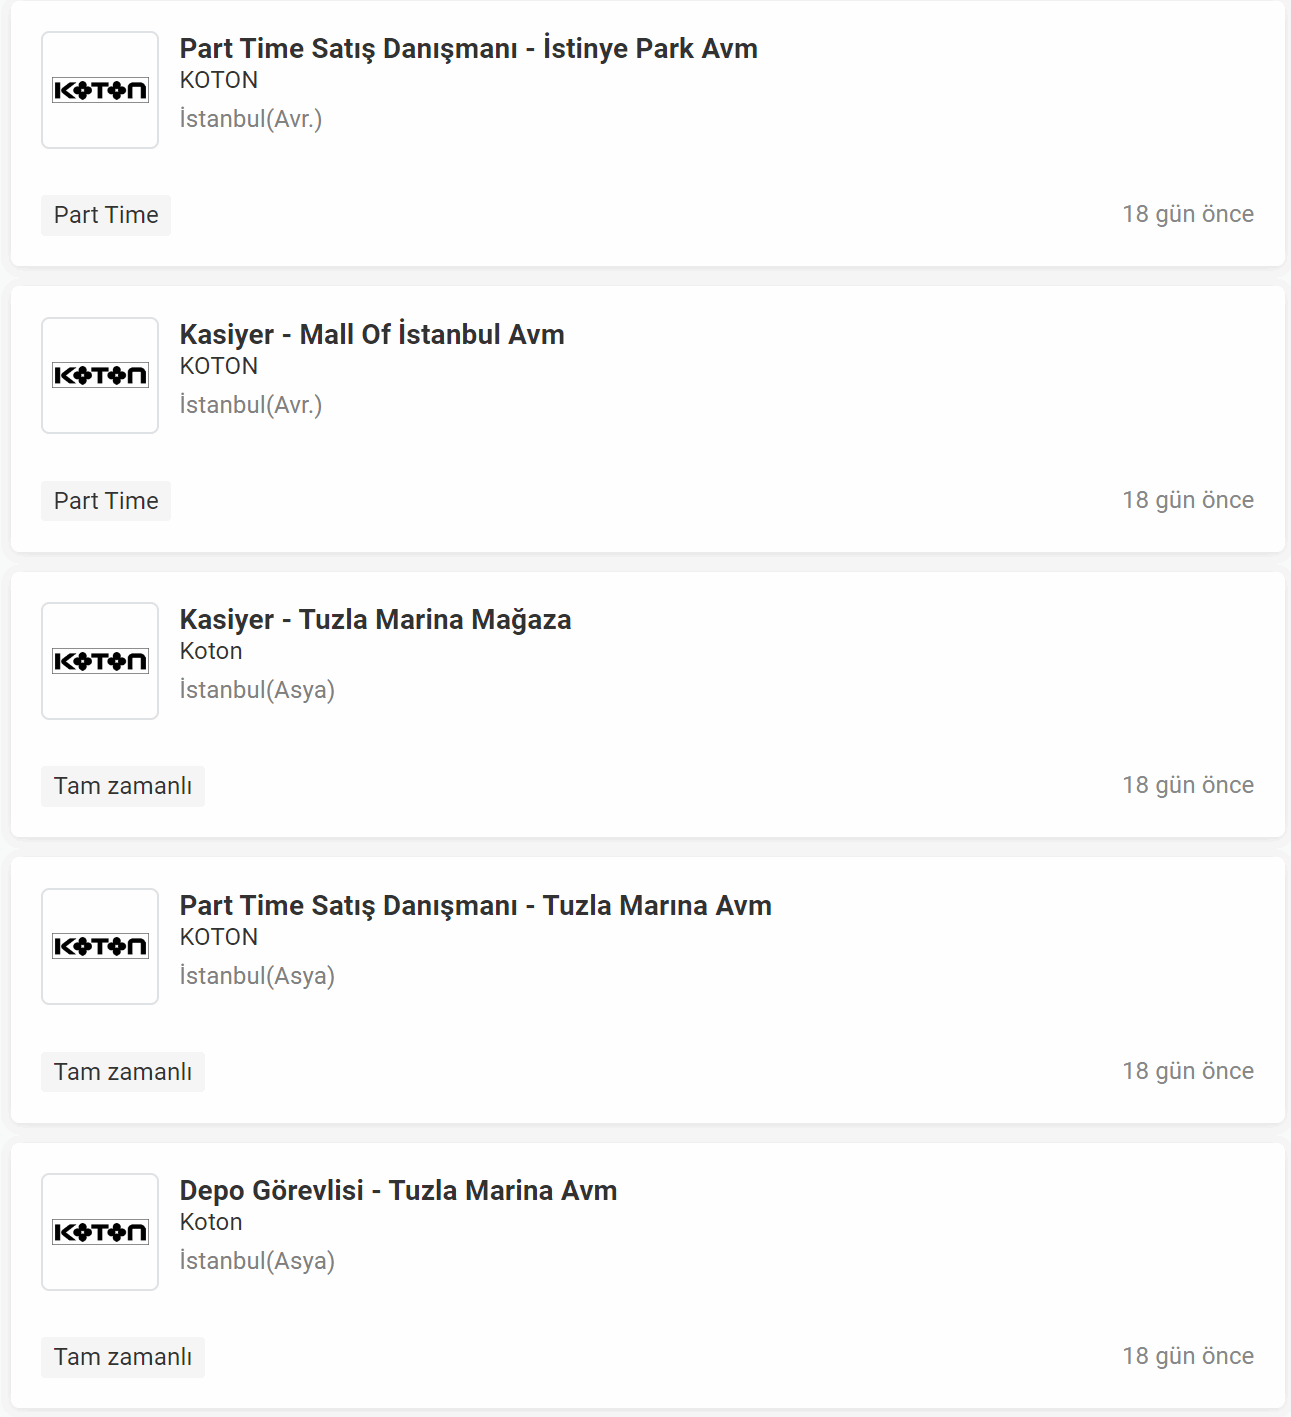Click Koton logo of Depo Görevlisi listing

(x=100, y=1232)
